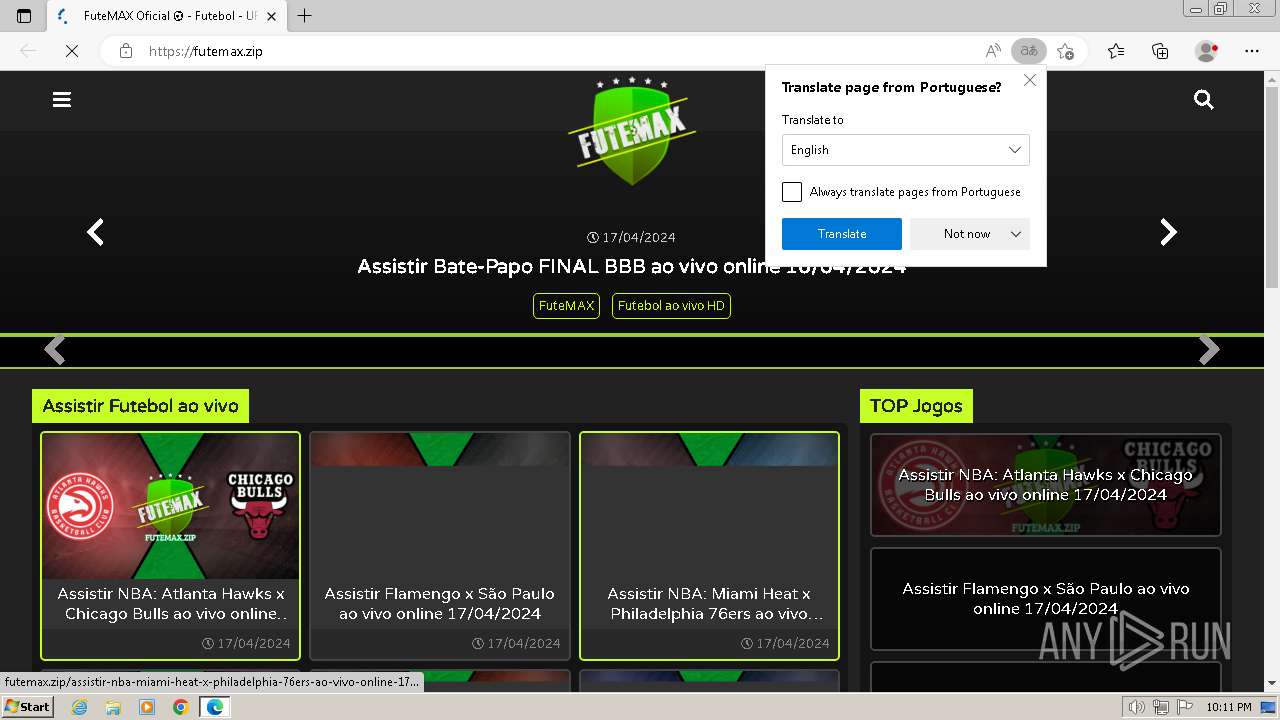Open TOP Jogos Hawks x Bulls item
The image size is (1280, 720).
[1046, 485]
